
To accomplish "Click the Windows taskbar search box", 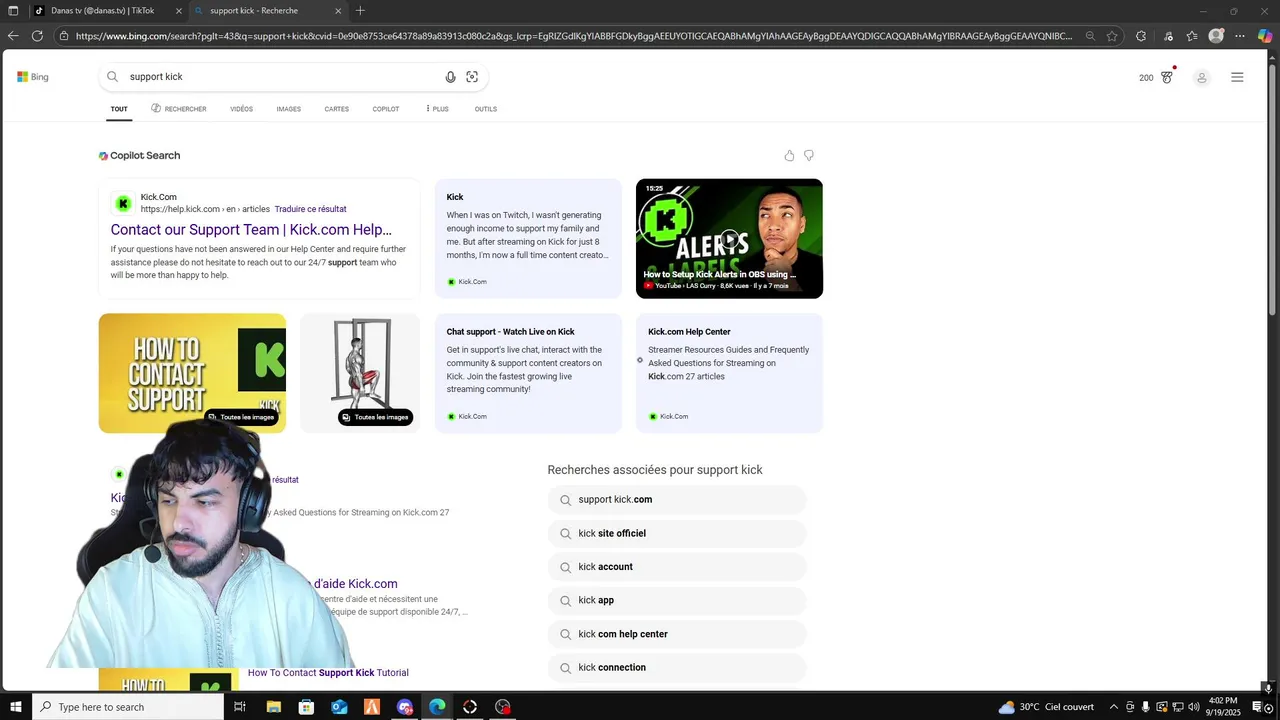I will [128, 707].
